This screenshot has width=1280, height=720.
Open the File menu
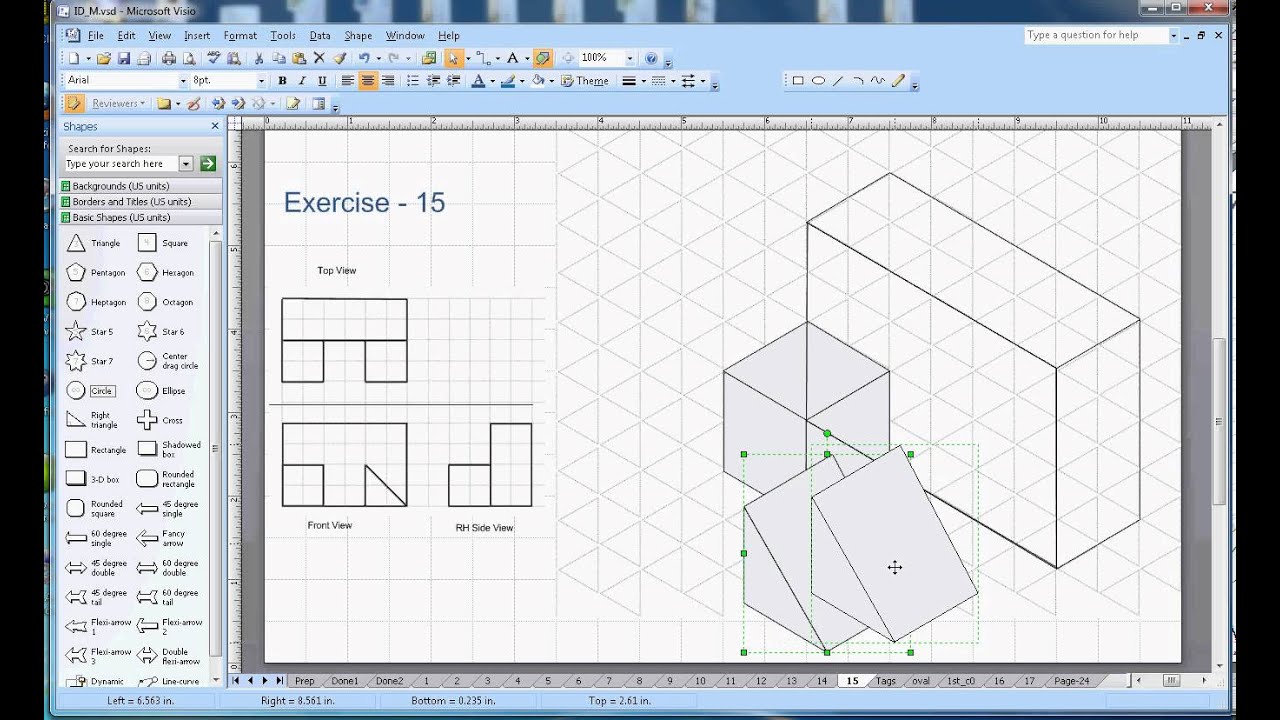[95, 35]
